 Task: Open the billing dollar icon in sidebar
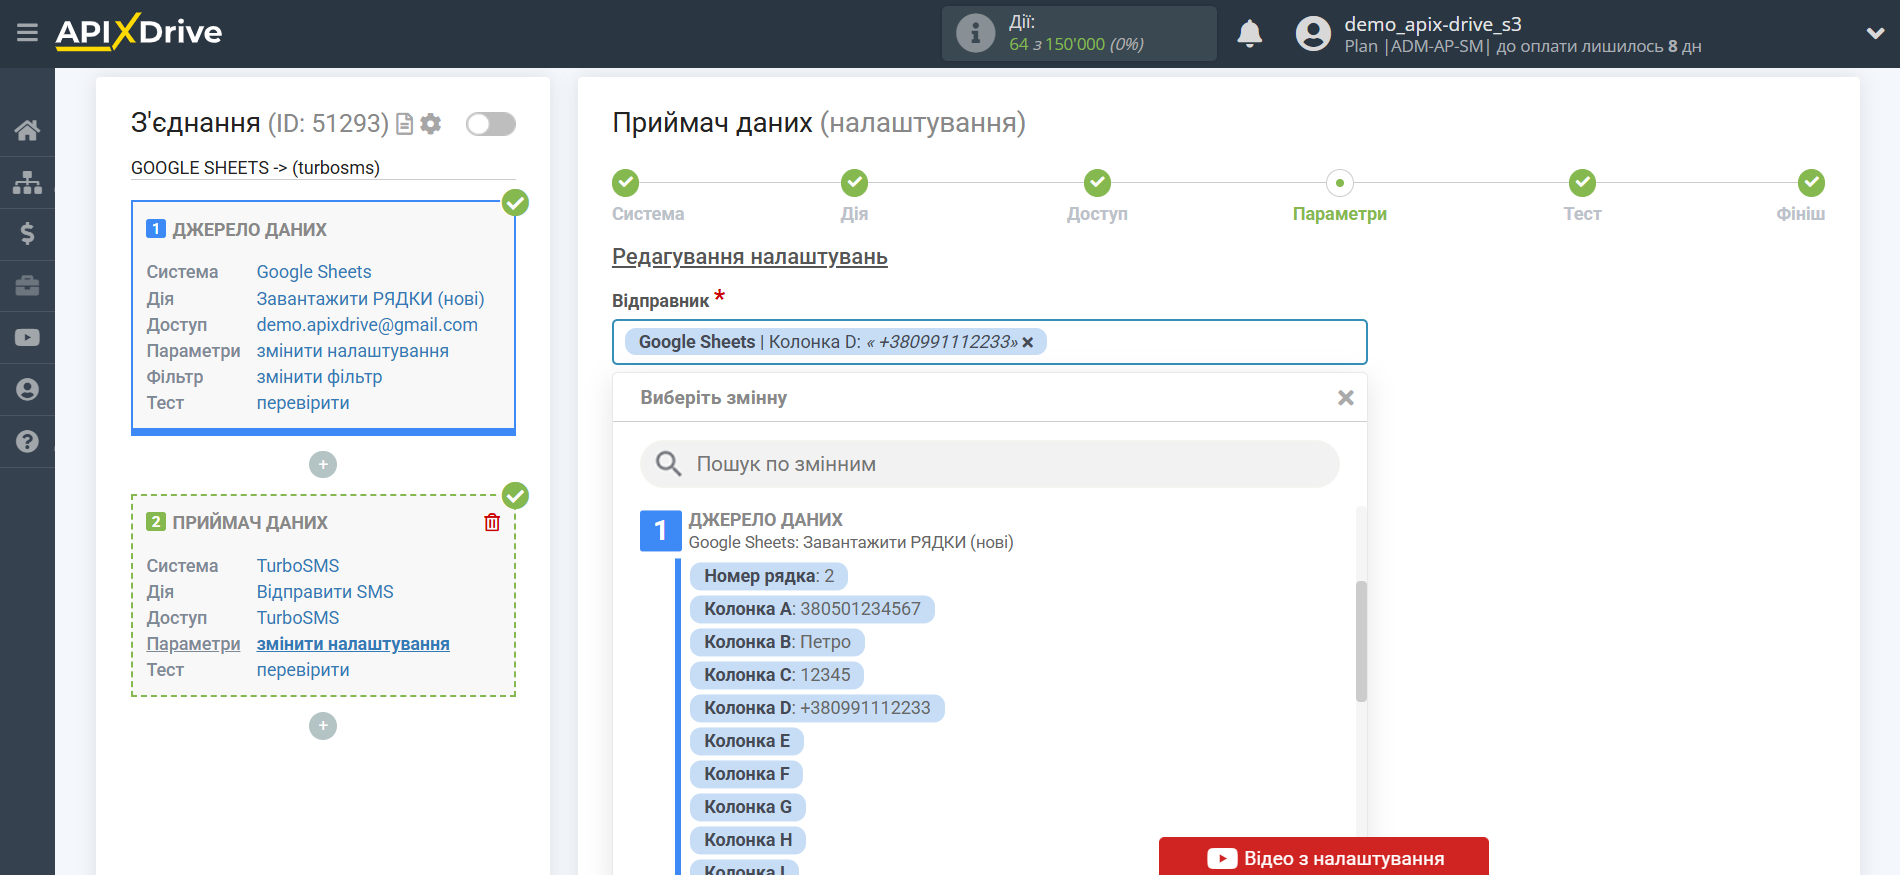coord(27,234)
